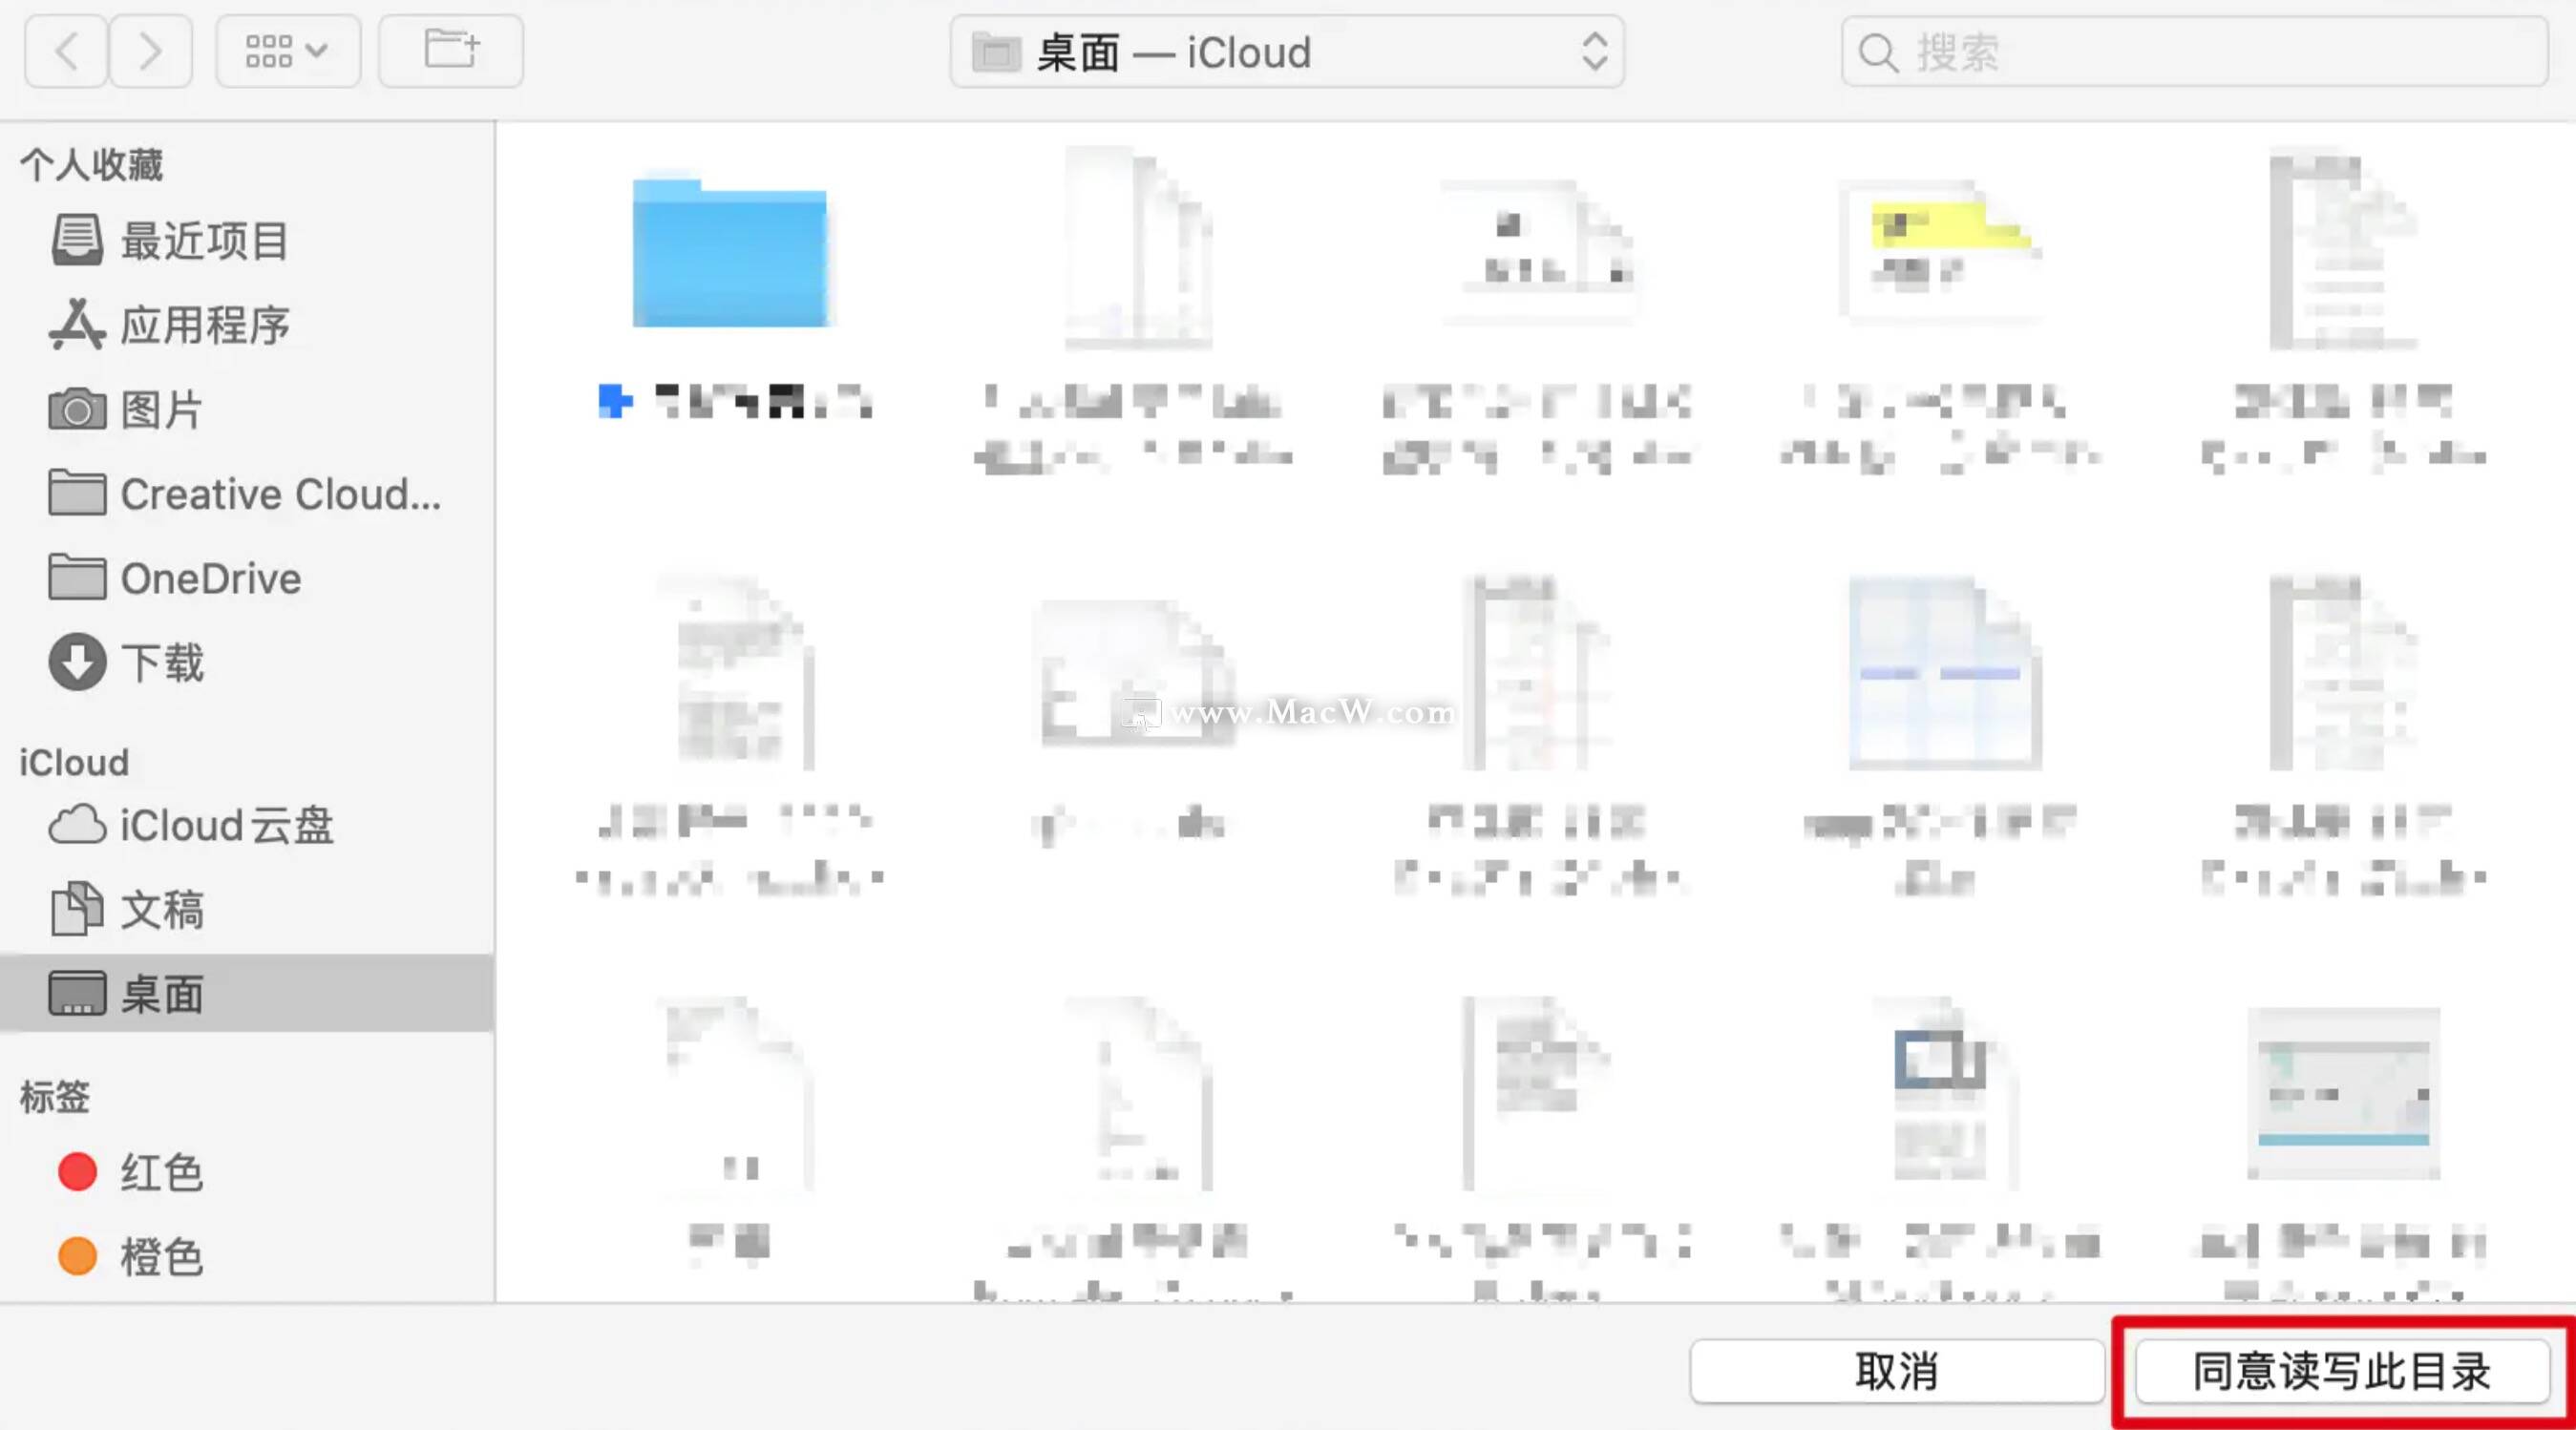
Task: Open the 桌面 — iCloud location dropdown
Action: tap(1286, 52)
